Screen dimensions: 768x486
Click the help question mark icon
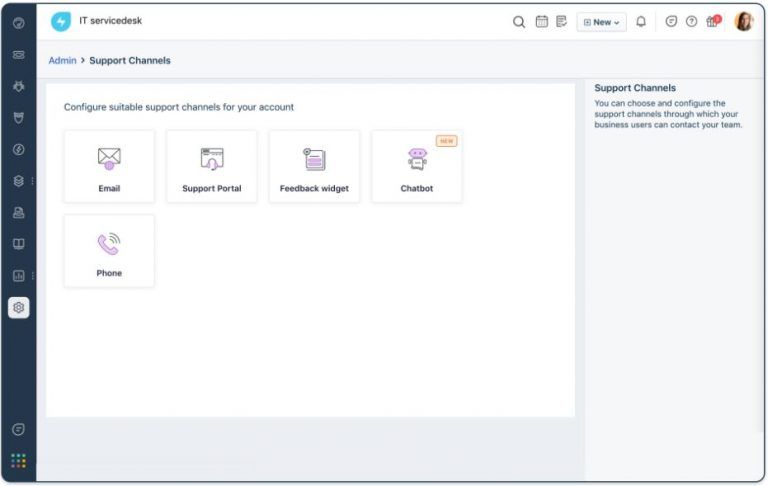click(x=691, y=22)
